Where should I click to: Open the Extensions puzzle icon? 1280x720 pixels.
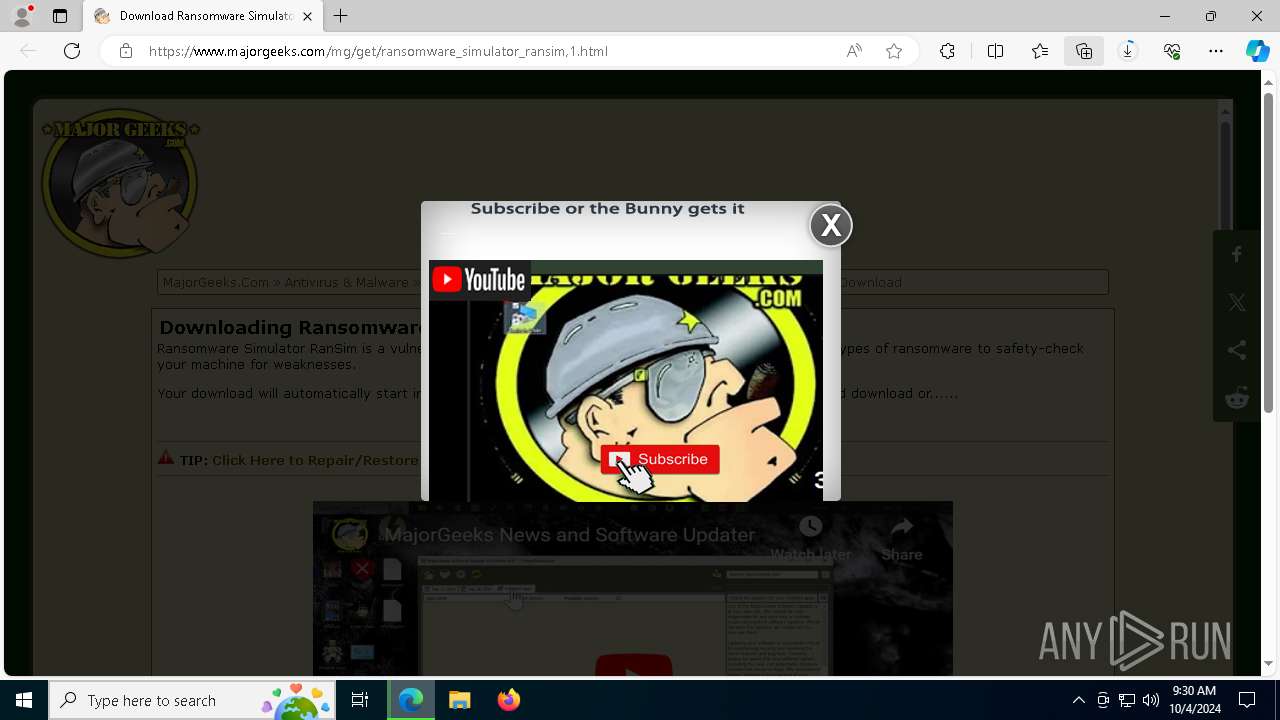pos(947,51)
